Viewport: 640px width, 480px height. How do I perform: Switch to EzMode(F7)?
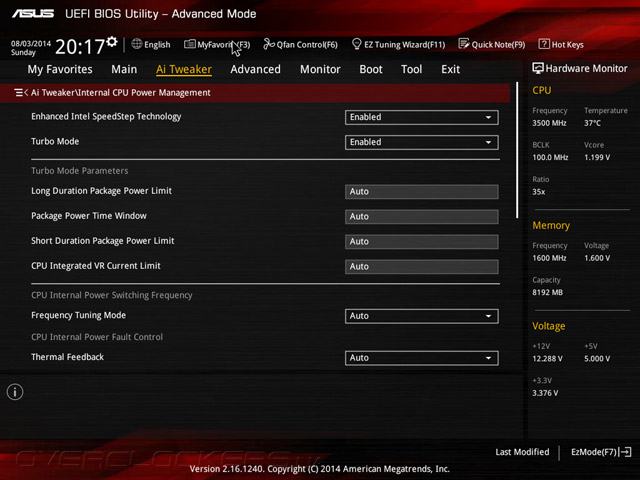click(x=601, y=452)
